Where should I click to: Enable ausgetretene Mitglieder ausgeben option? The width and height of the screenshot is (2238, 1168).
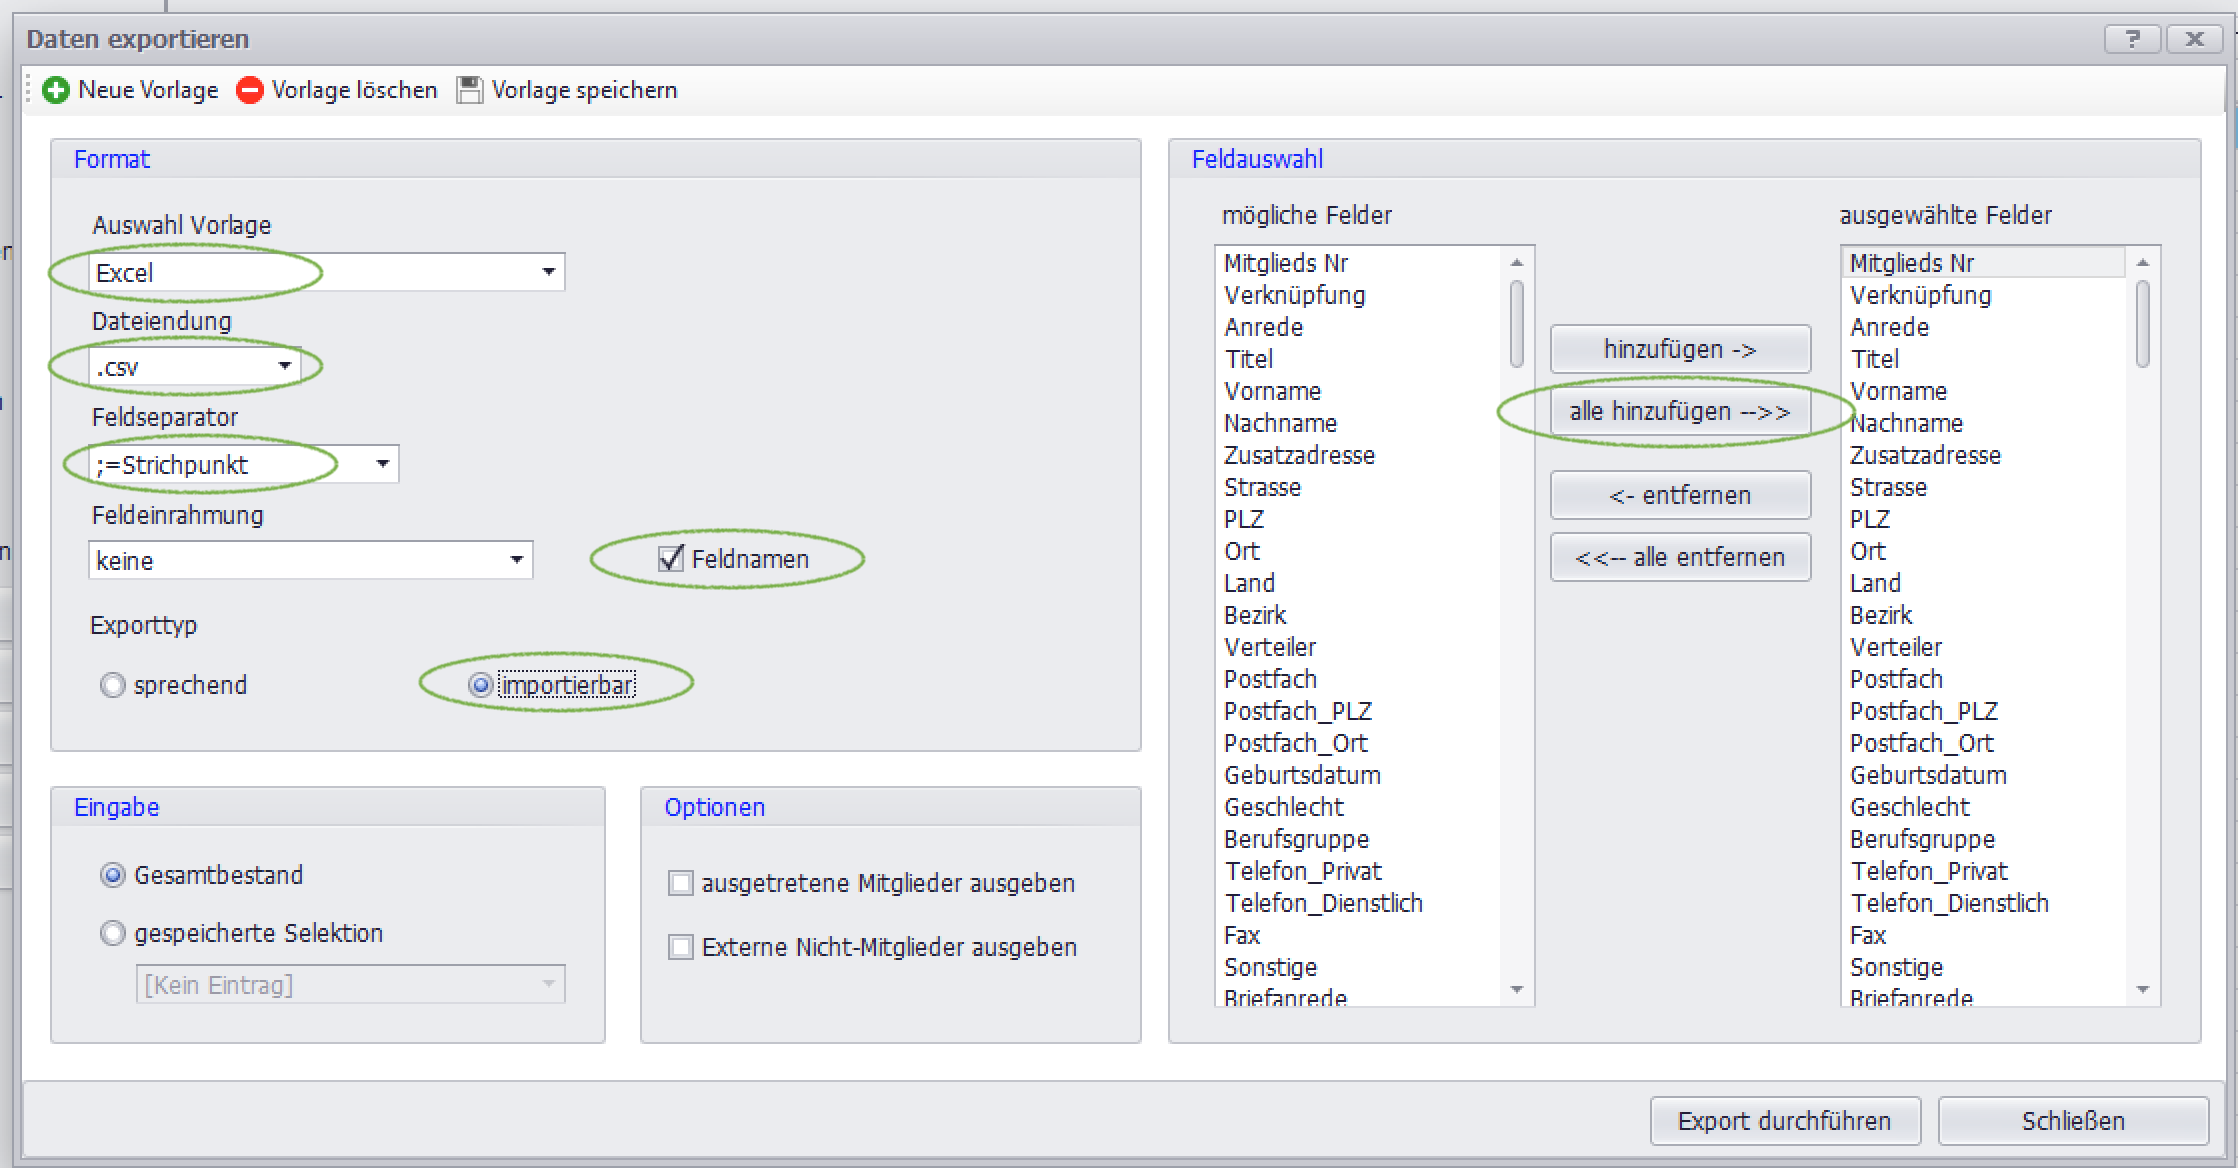click(x=681, y=883)
